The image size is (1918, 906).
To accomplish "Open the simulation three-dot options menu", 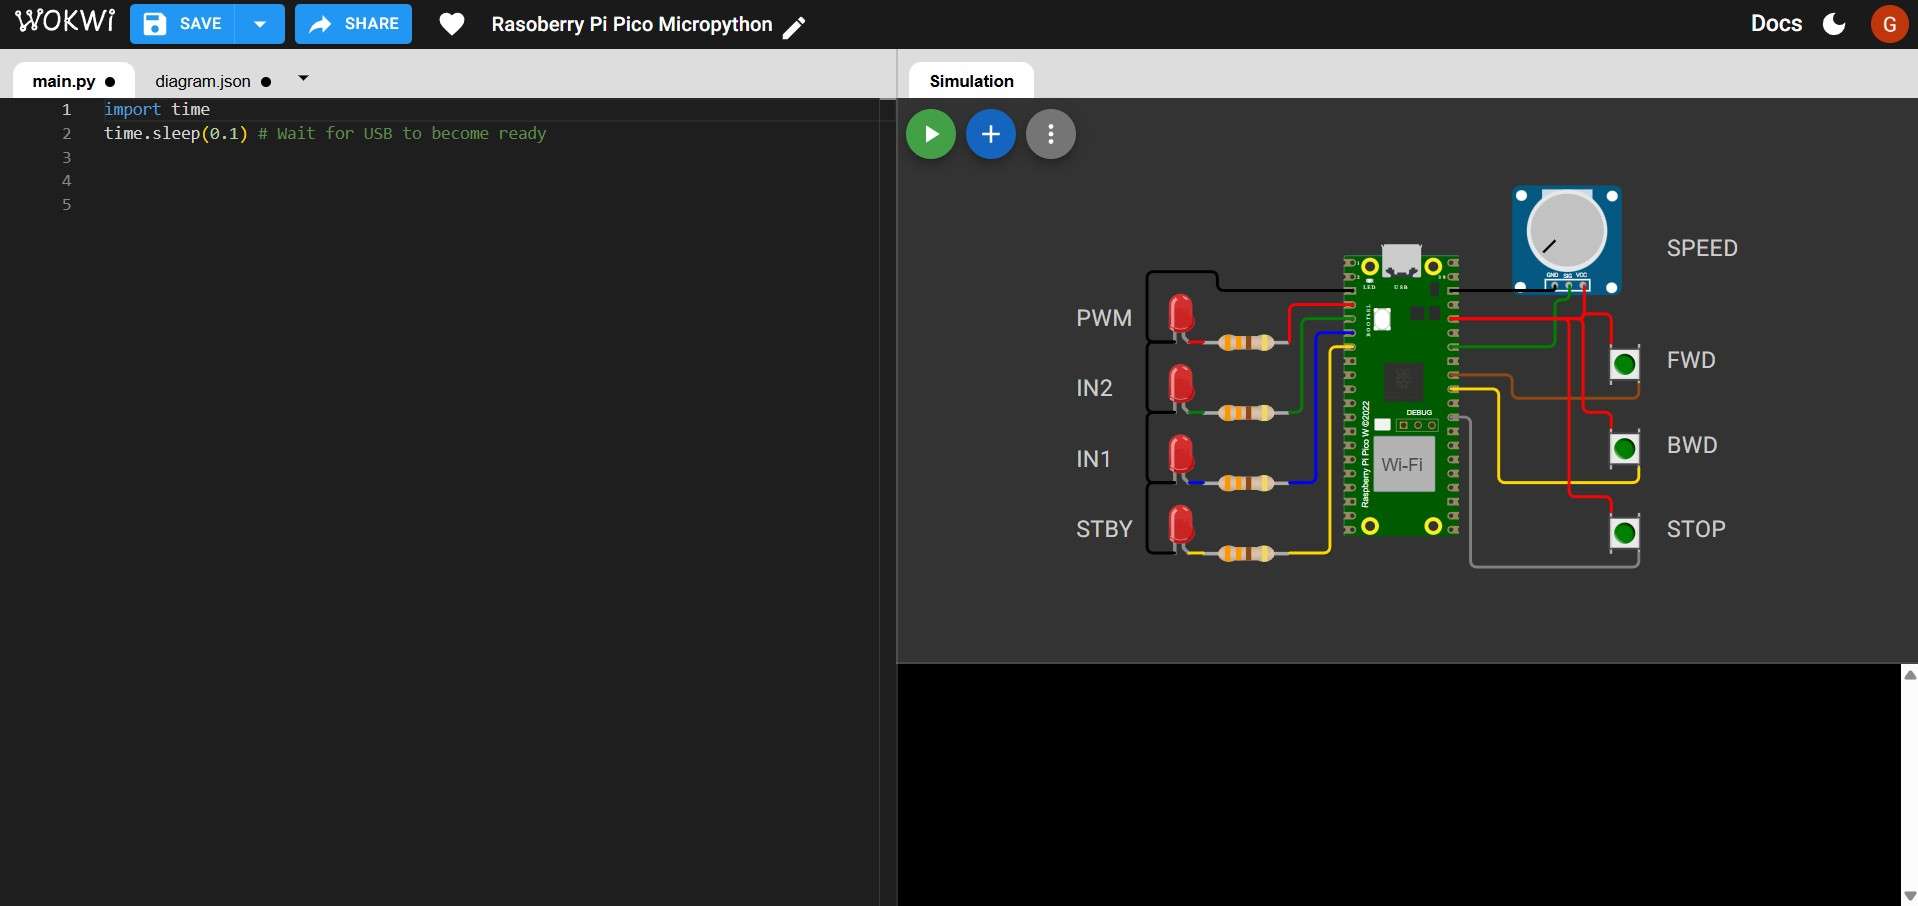I will coord(1050,133).
